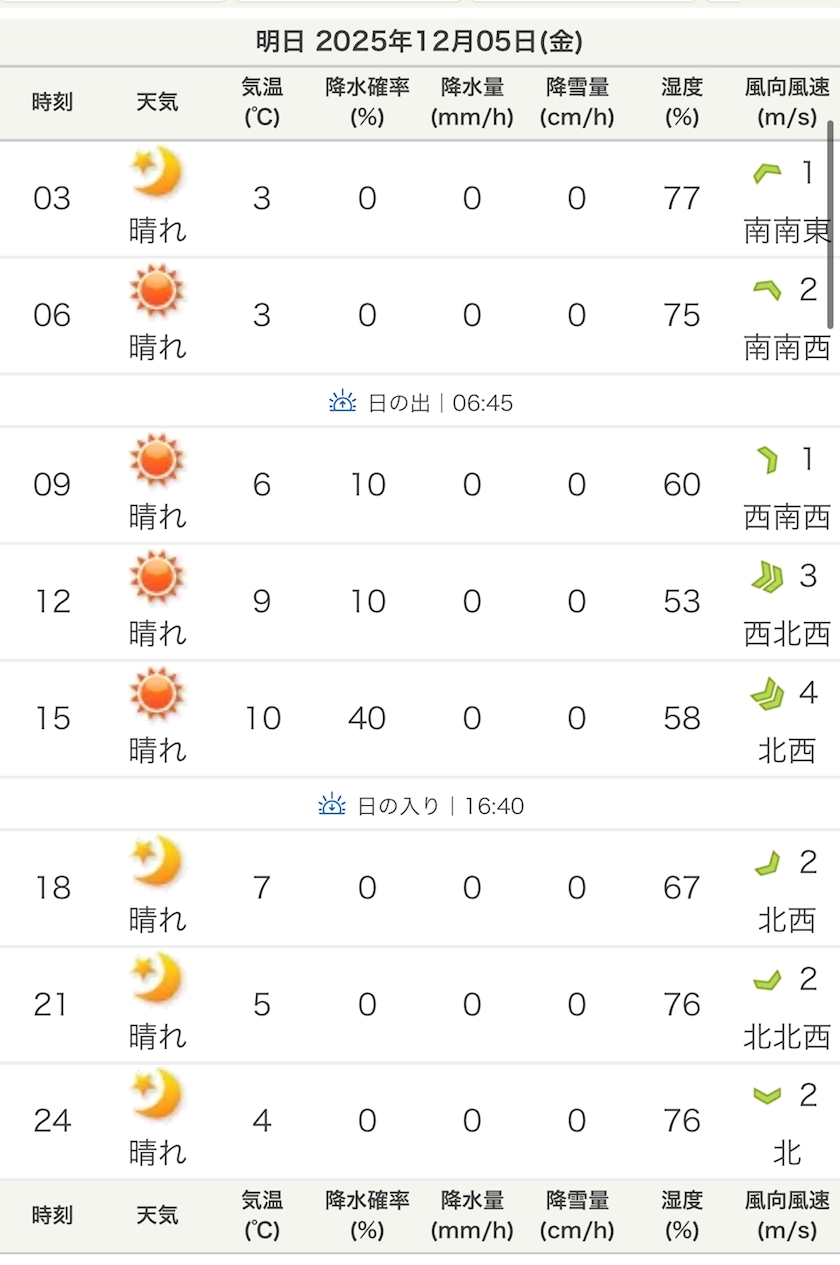The height and width of the screenshot is (1265, 840).
Task: Click the sun icon in the 12 row
Action: tap(157, 577)
